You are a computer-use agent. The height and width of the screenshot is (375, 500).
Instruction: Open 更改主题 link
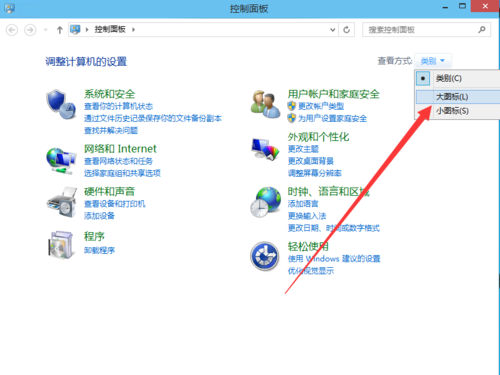303,149
